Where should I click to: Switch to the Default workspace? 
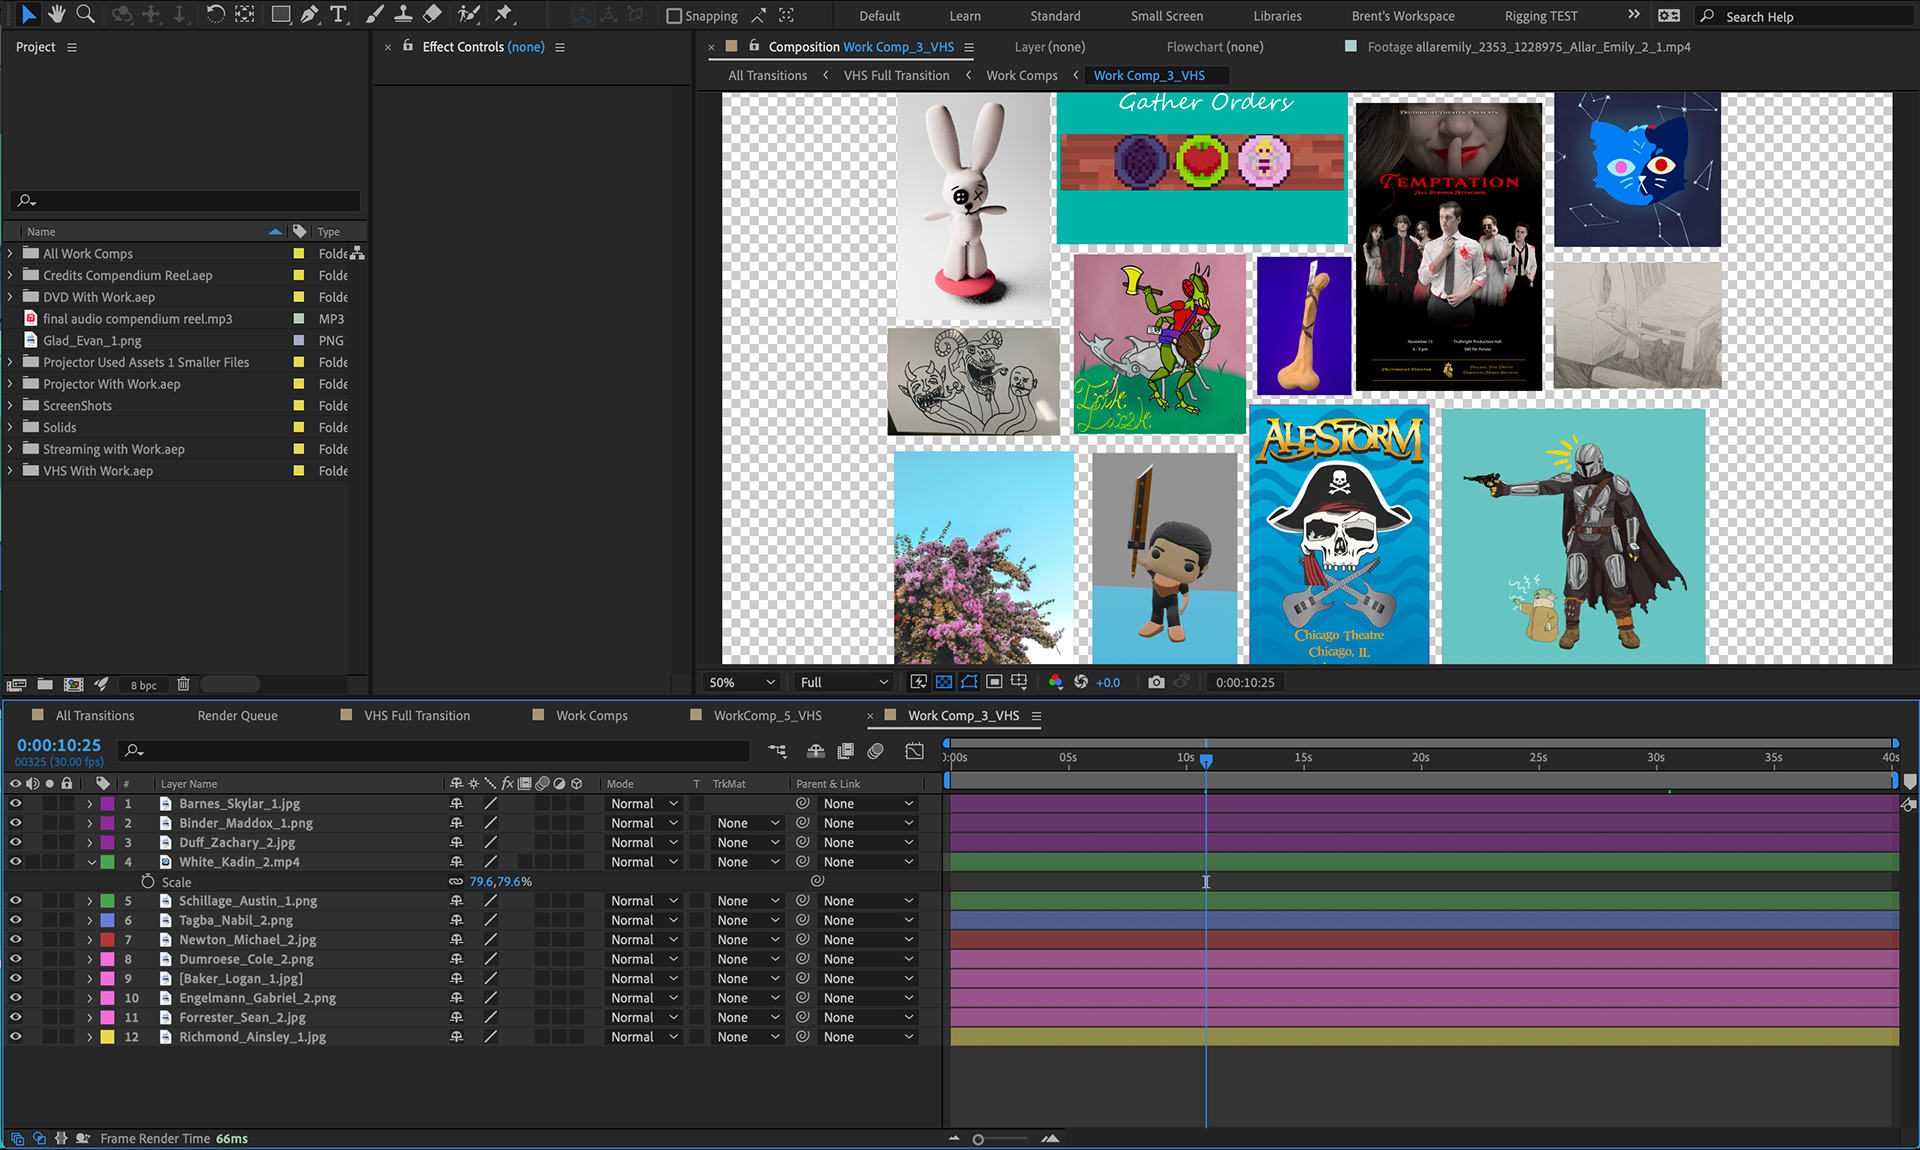pos(880,16)
